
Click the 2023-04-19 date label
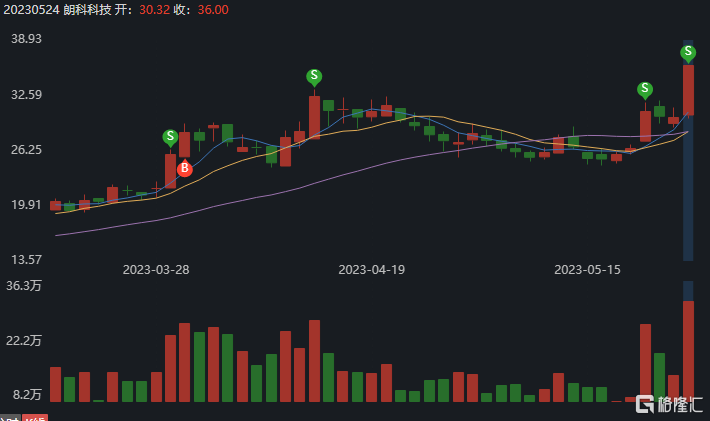(x=372, y=270)
